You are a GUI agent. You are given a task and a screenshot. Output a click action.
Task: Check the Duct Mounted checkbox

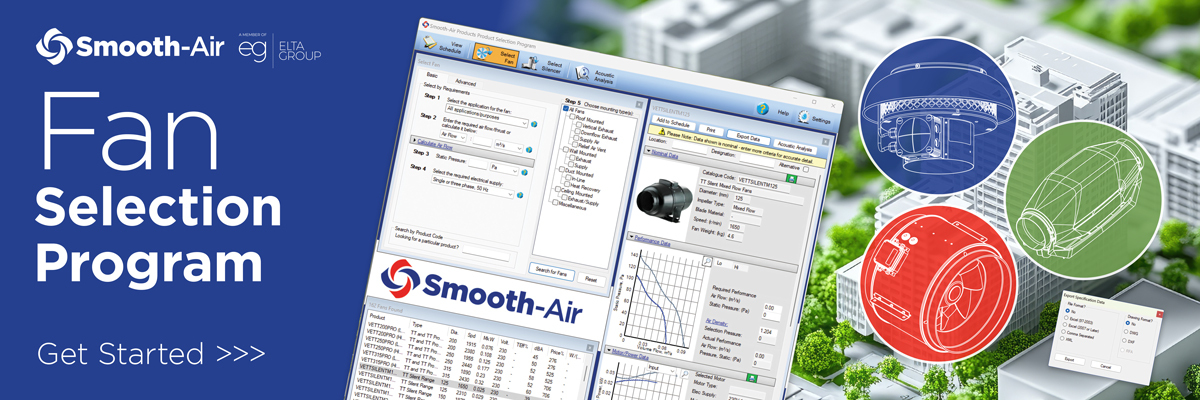561,168
